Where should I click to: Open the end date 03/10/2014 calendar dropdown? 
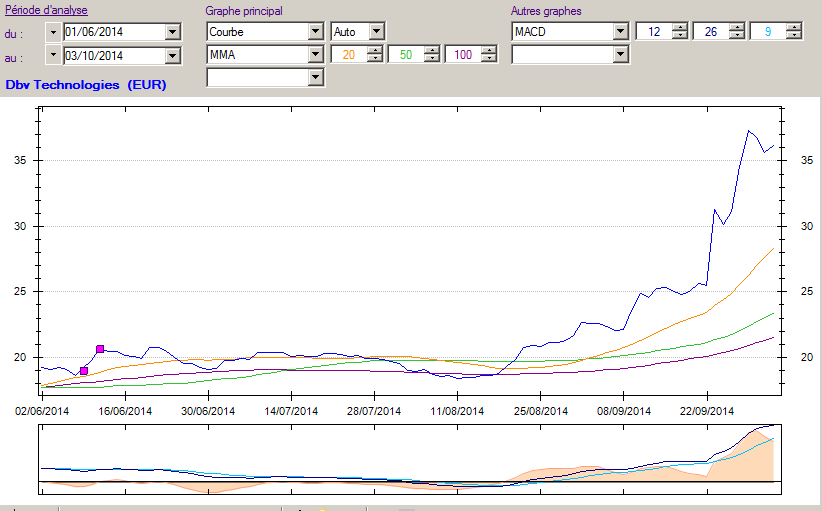click(172, 56)
